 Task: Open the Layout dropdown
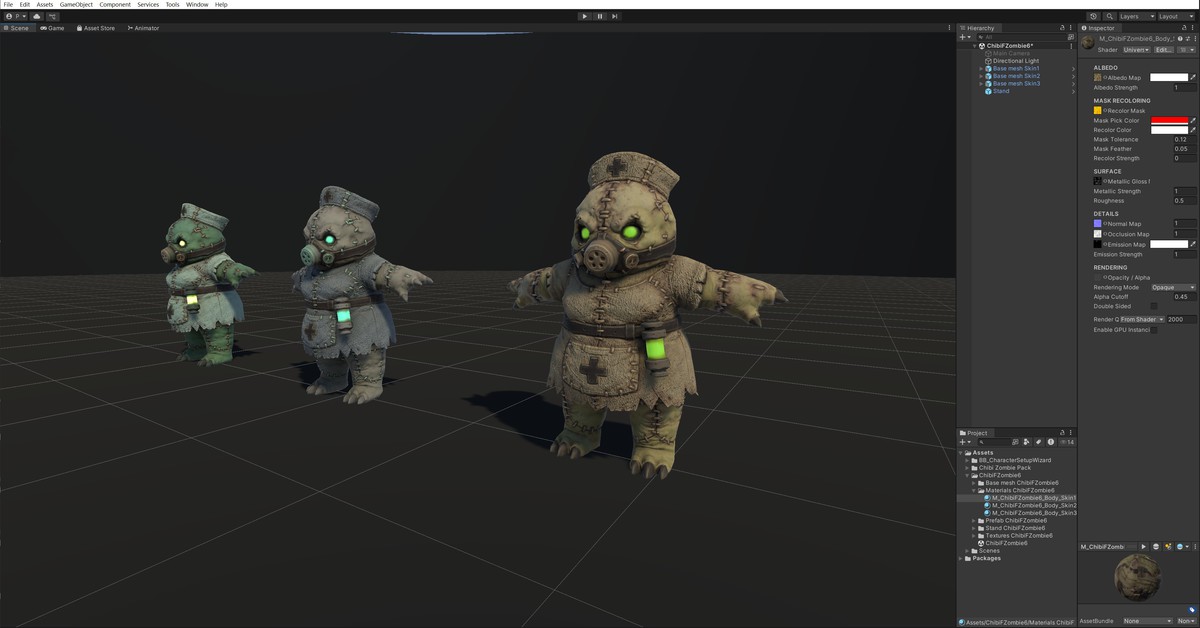(1175, 16)
